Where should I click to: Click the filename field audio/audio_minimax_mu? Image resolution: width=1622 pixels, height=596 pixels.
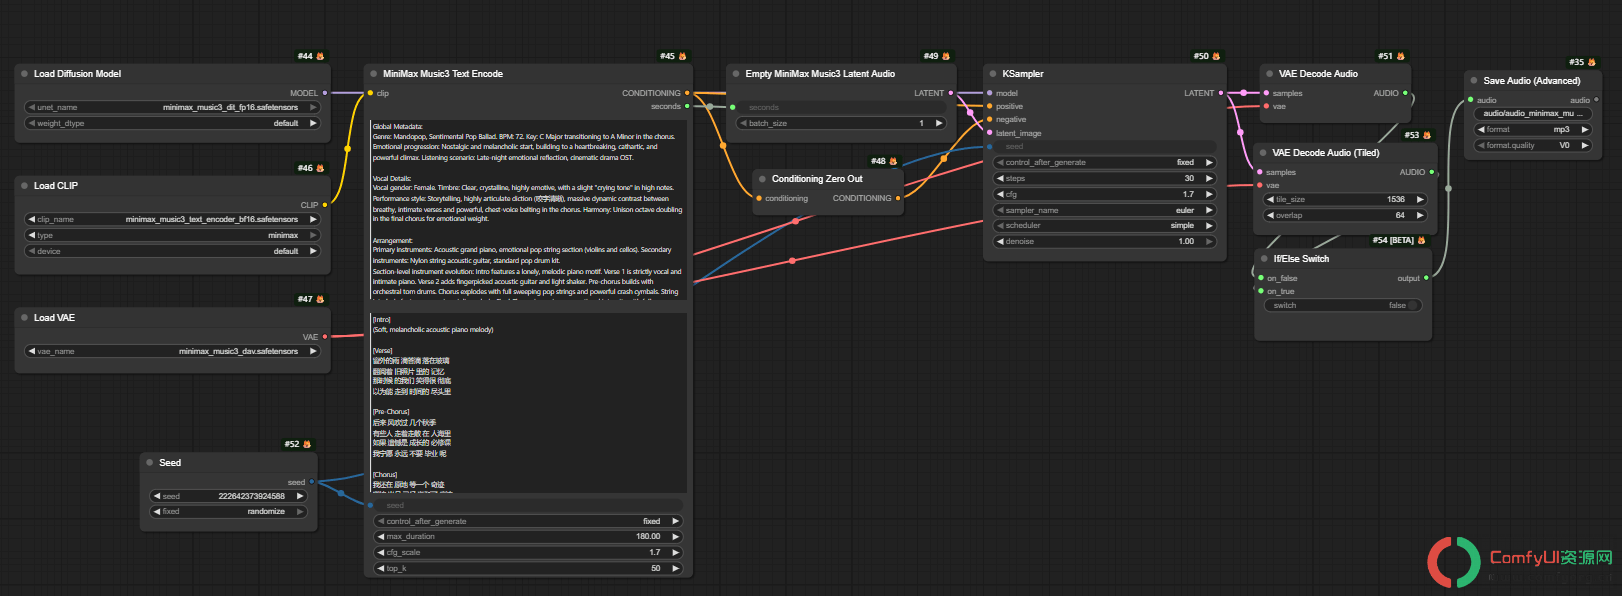coord(1533,113)
